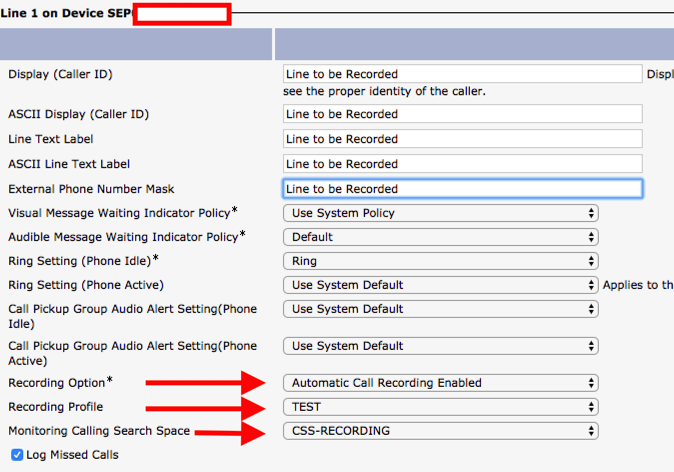
Task: Open Call Pickup Audio Alert (Phone Active) dropdown
Action: (x=440, y=346)
